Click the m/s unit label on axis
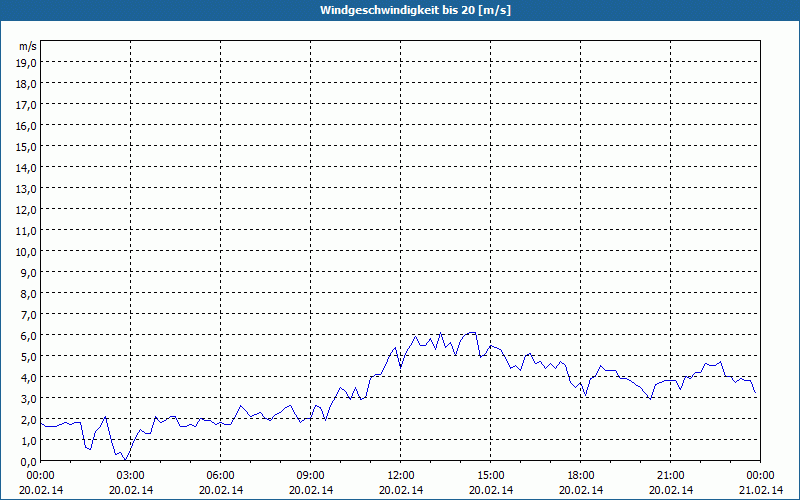This screenshot has height=500, width=800. point(28,46)
